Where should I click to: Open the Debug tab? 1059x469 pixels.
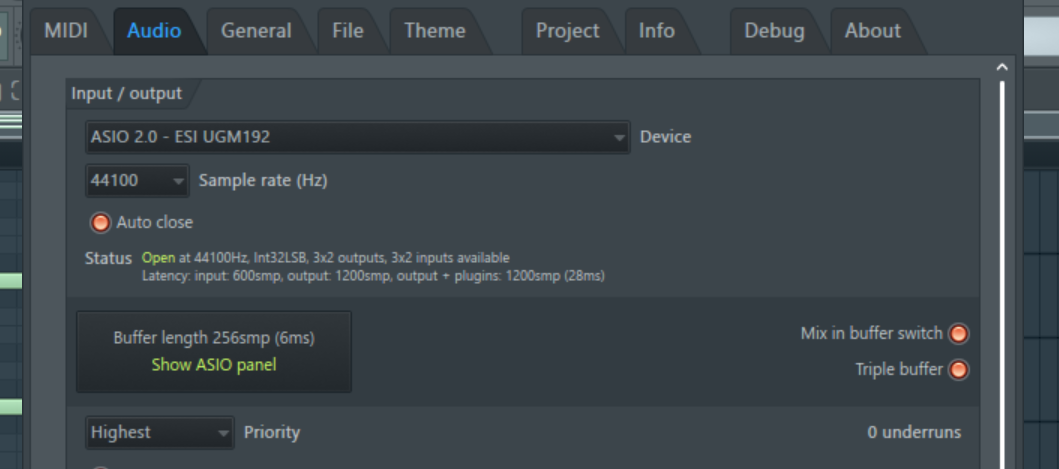774,31
